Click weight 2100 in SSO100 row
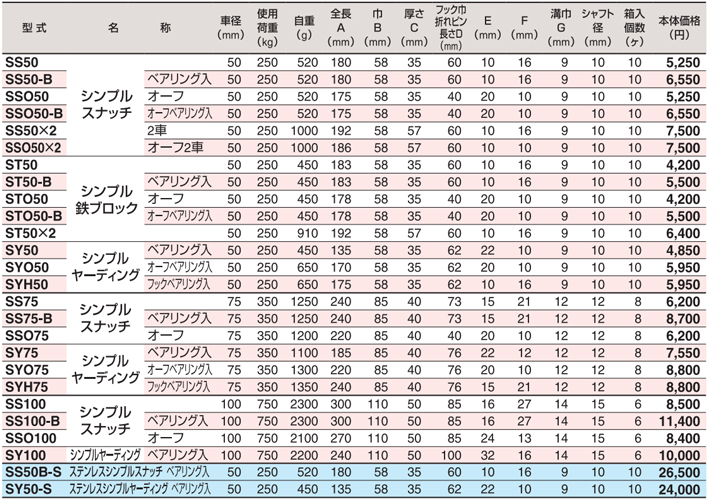Screen dimensions: 708x500 tap(304, 439)
